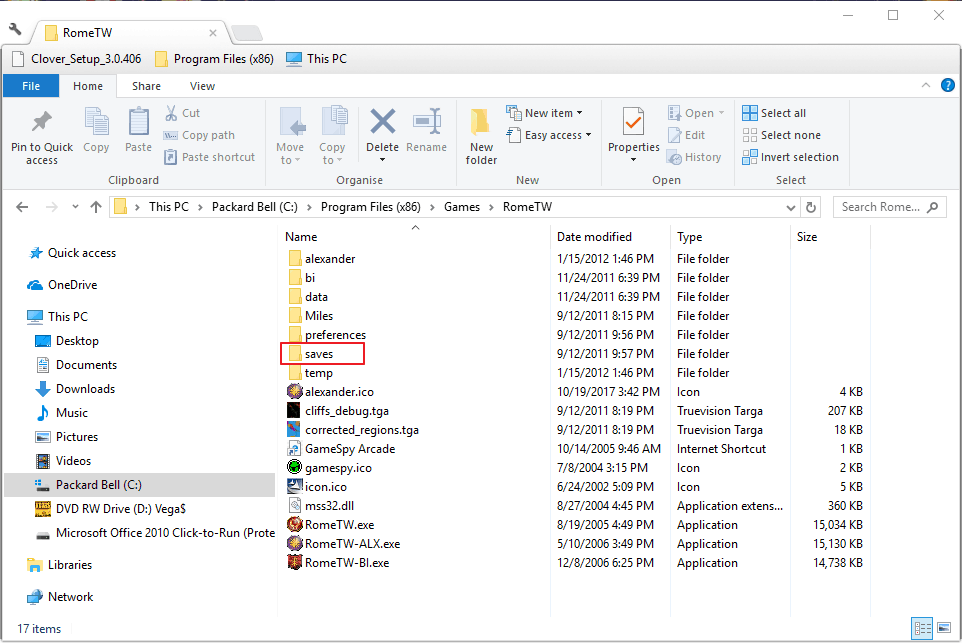
Task: Expand the New item dropdown
Action: [x=545, y=113]
